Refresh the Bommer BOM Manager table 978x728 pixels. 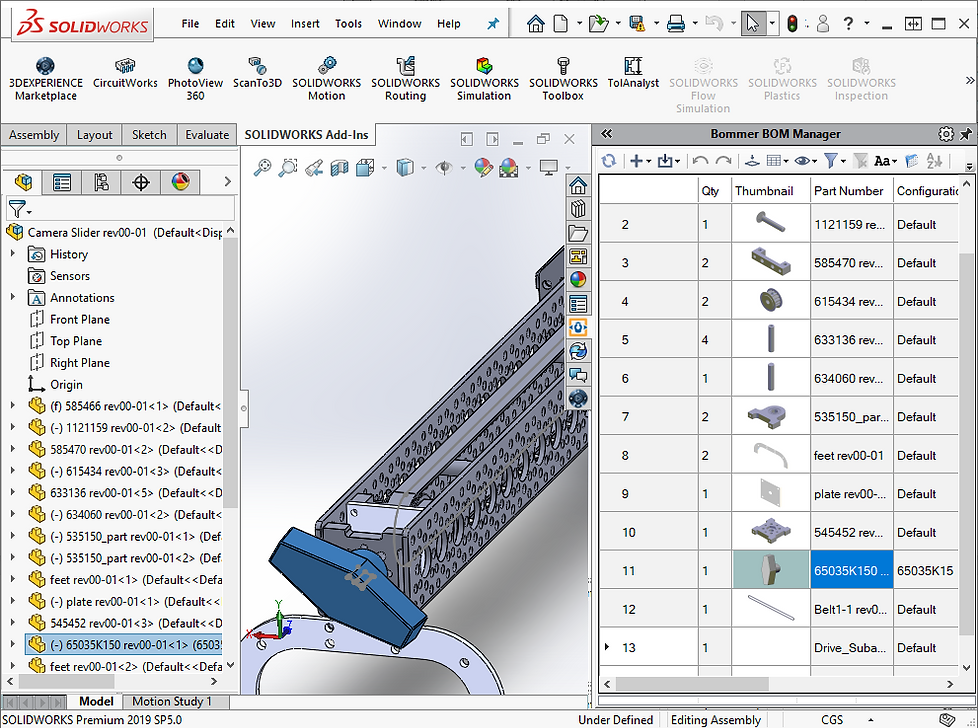click(611, 158)
